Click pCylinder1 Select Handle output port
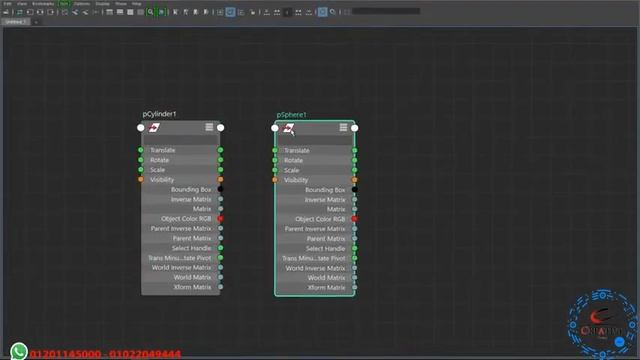The width and height of the screenshot is (640, 360). click(x=220, y=248)
